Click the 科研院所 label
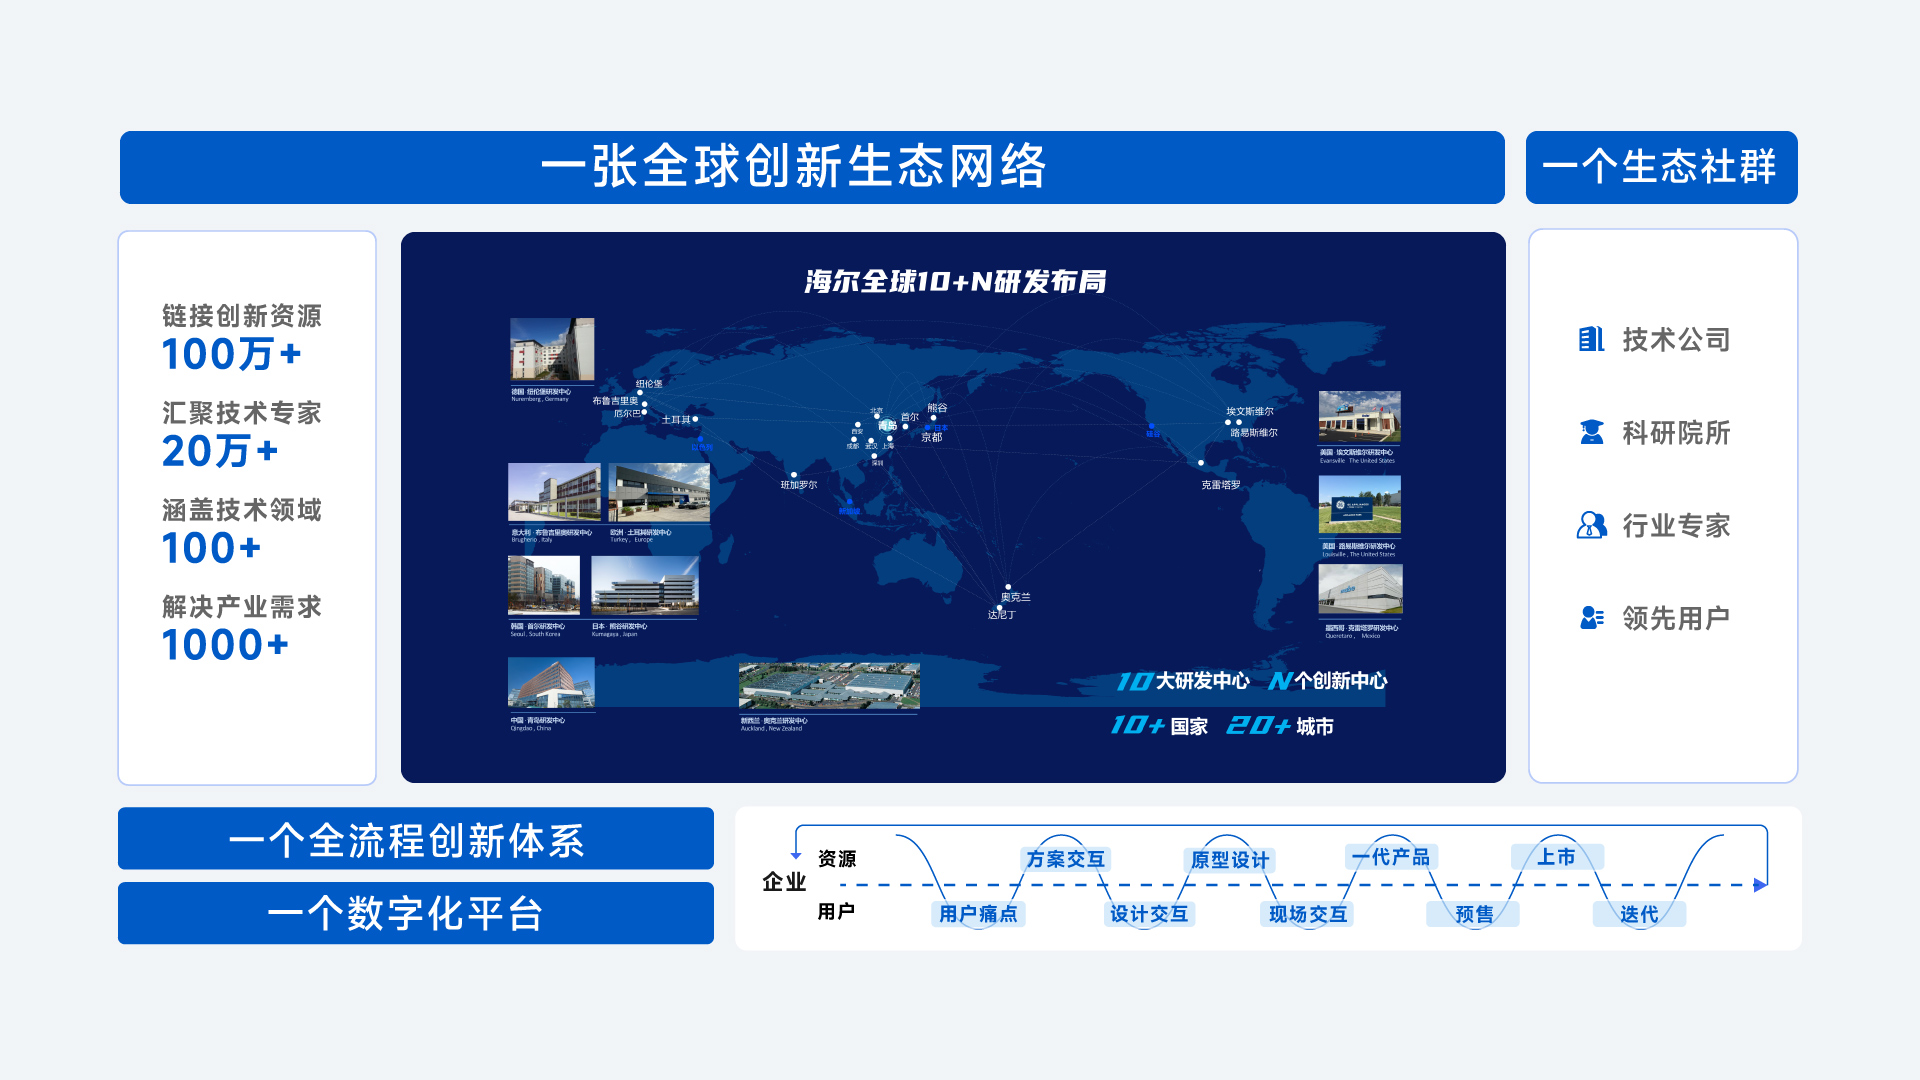 1676,433
